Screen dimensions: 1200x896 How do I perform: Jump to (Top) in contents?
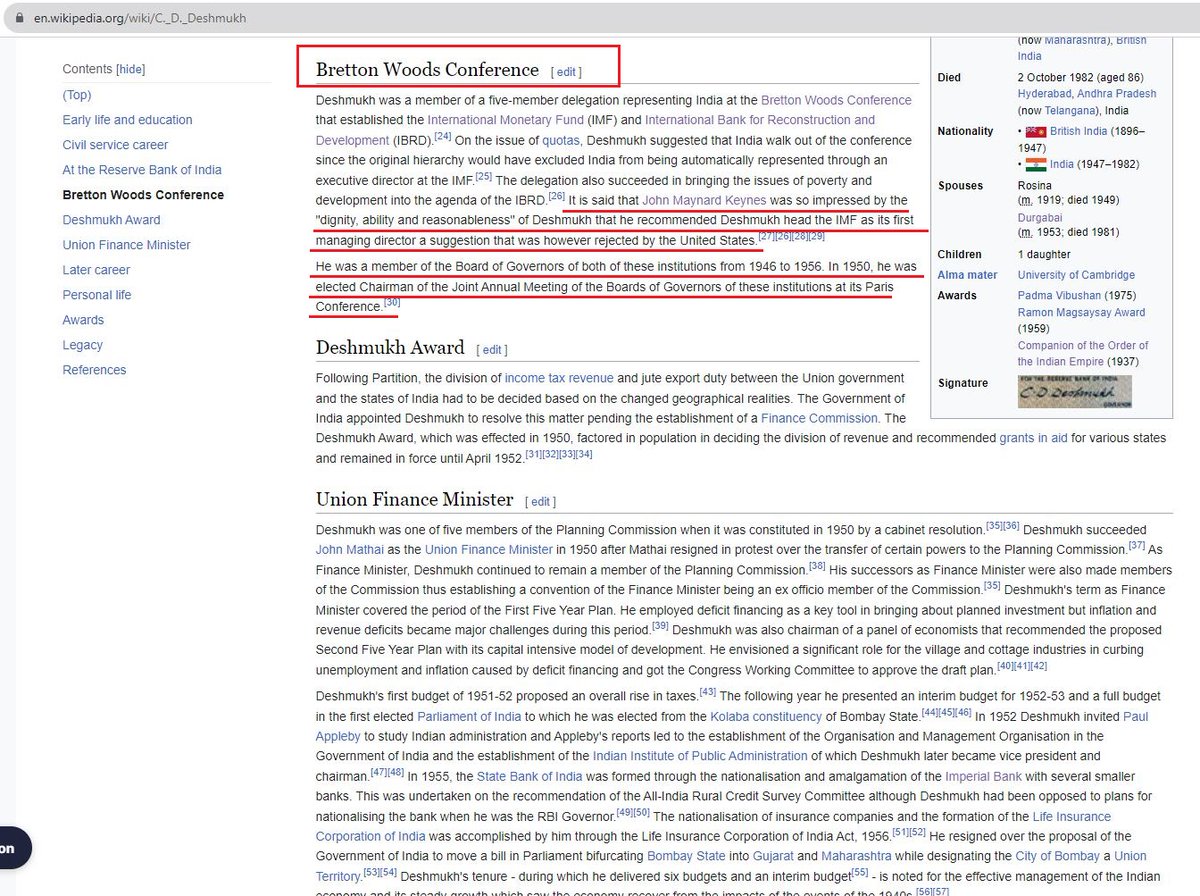click(77, 95)
